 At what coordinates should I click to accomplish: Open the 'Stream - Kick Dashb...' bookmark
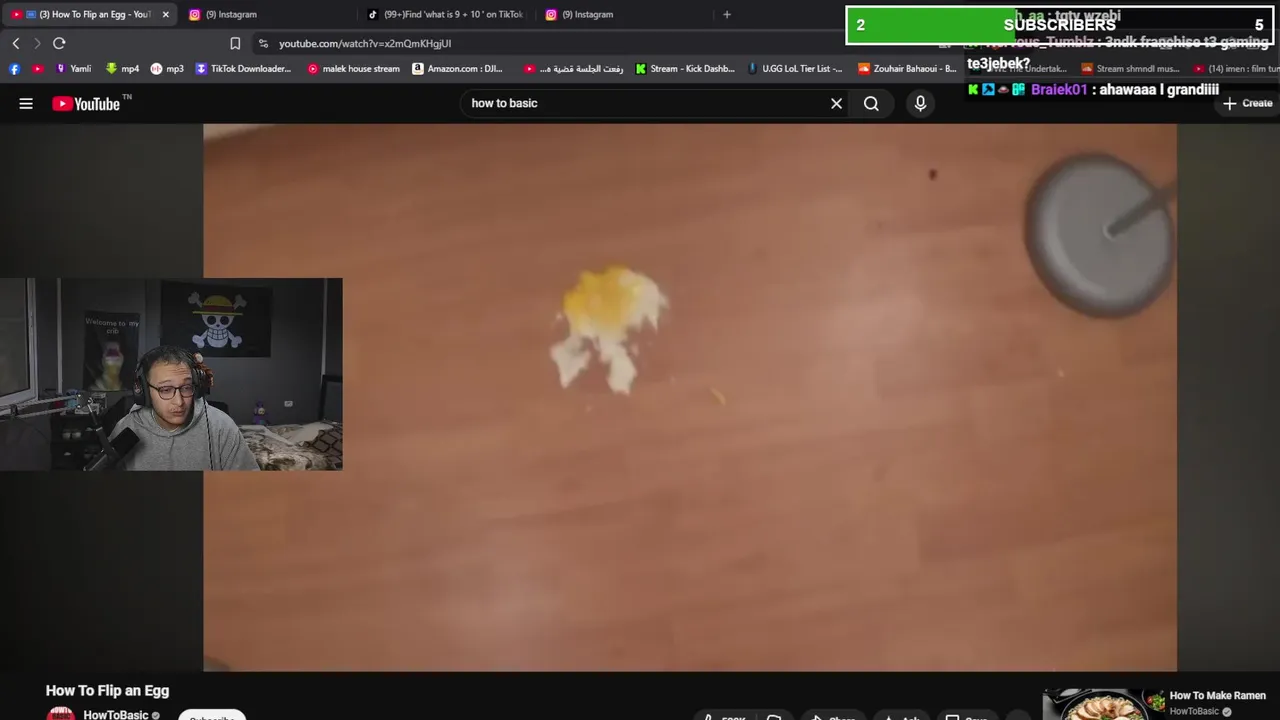pos(685,69)
